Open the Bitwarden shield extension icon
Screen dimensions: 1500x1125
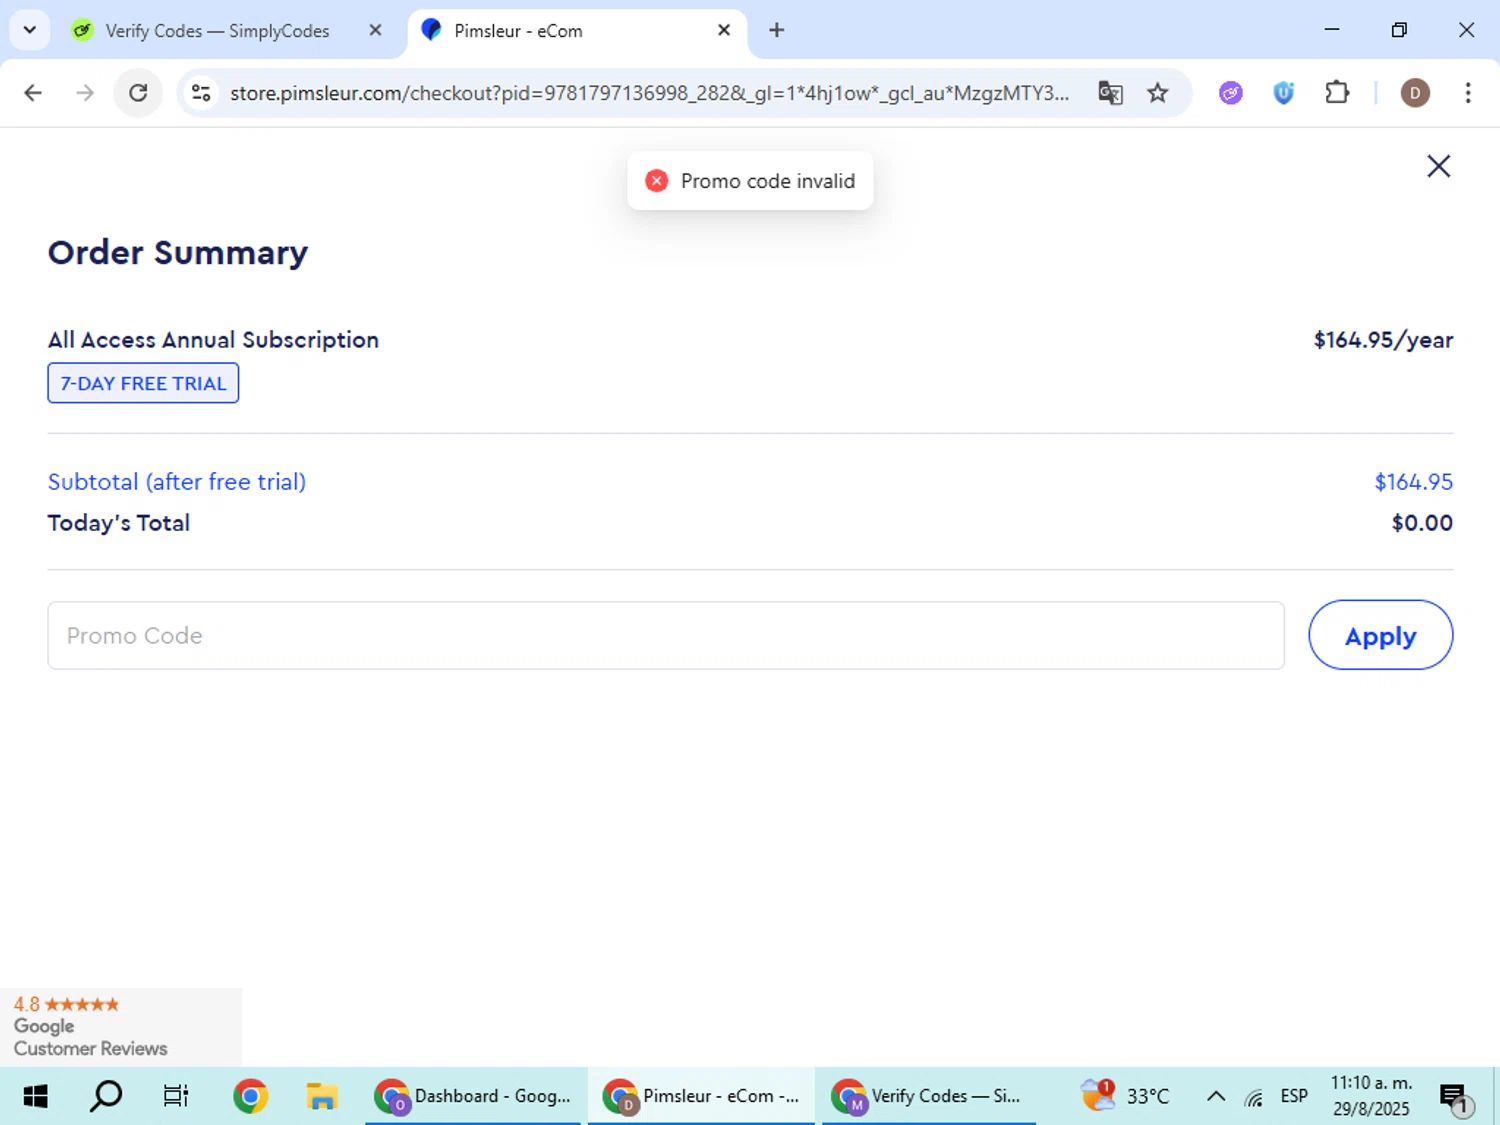tap(1283, 93)
